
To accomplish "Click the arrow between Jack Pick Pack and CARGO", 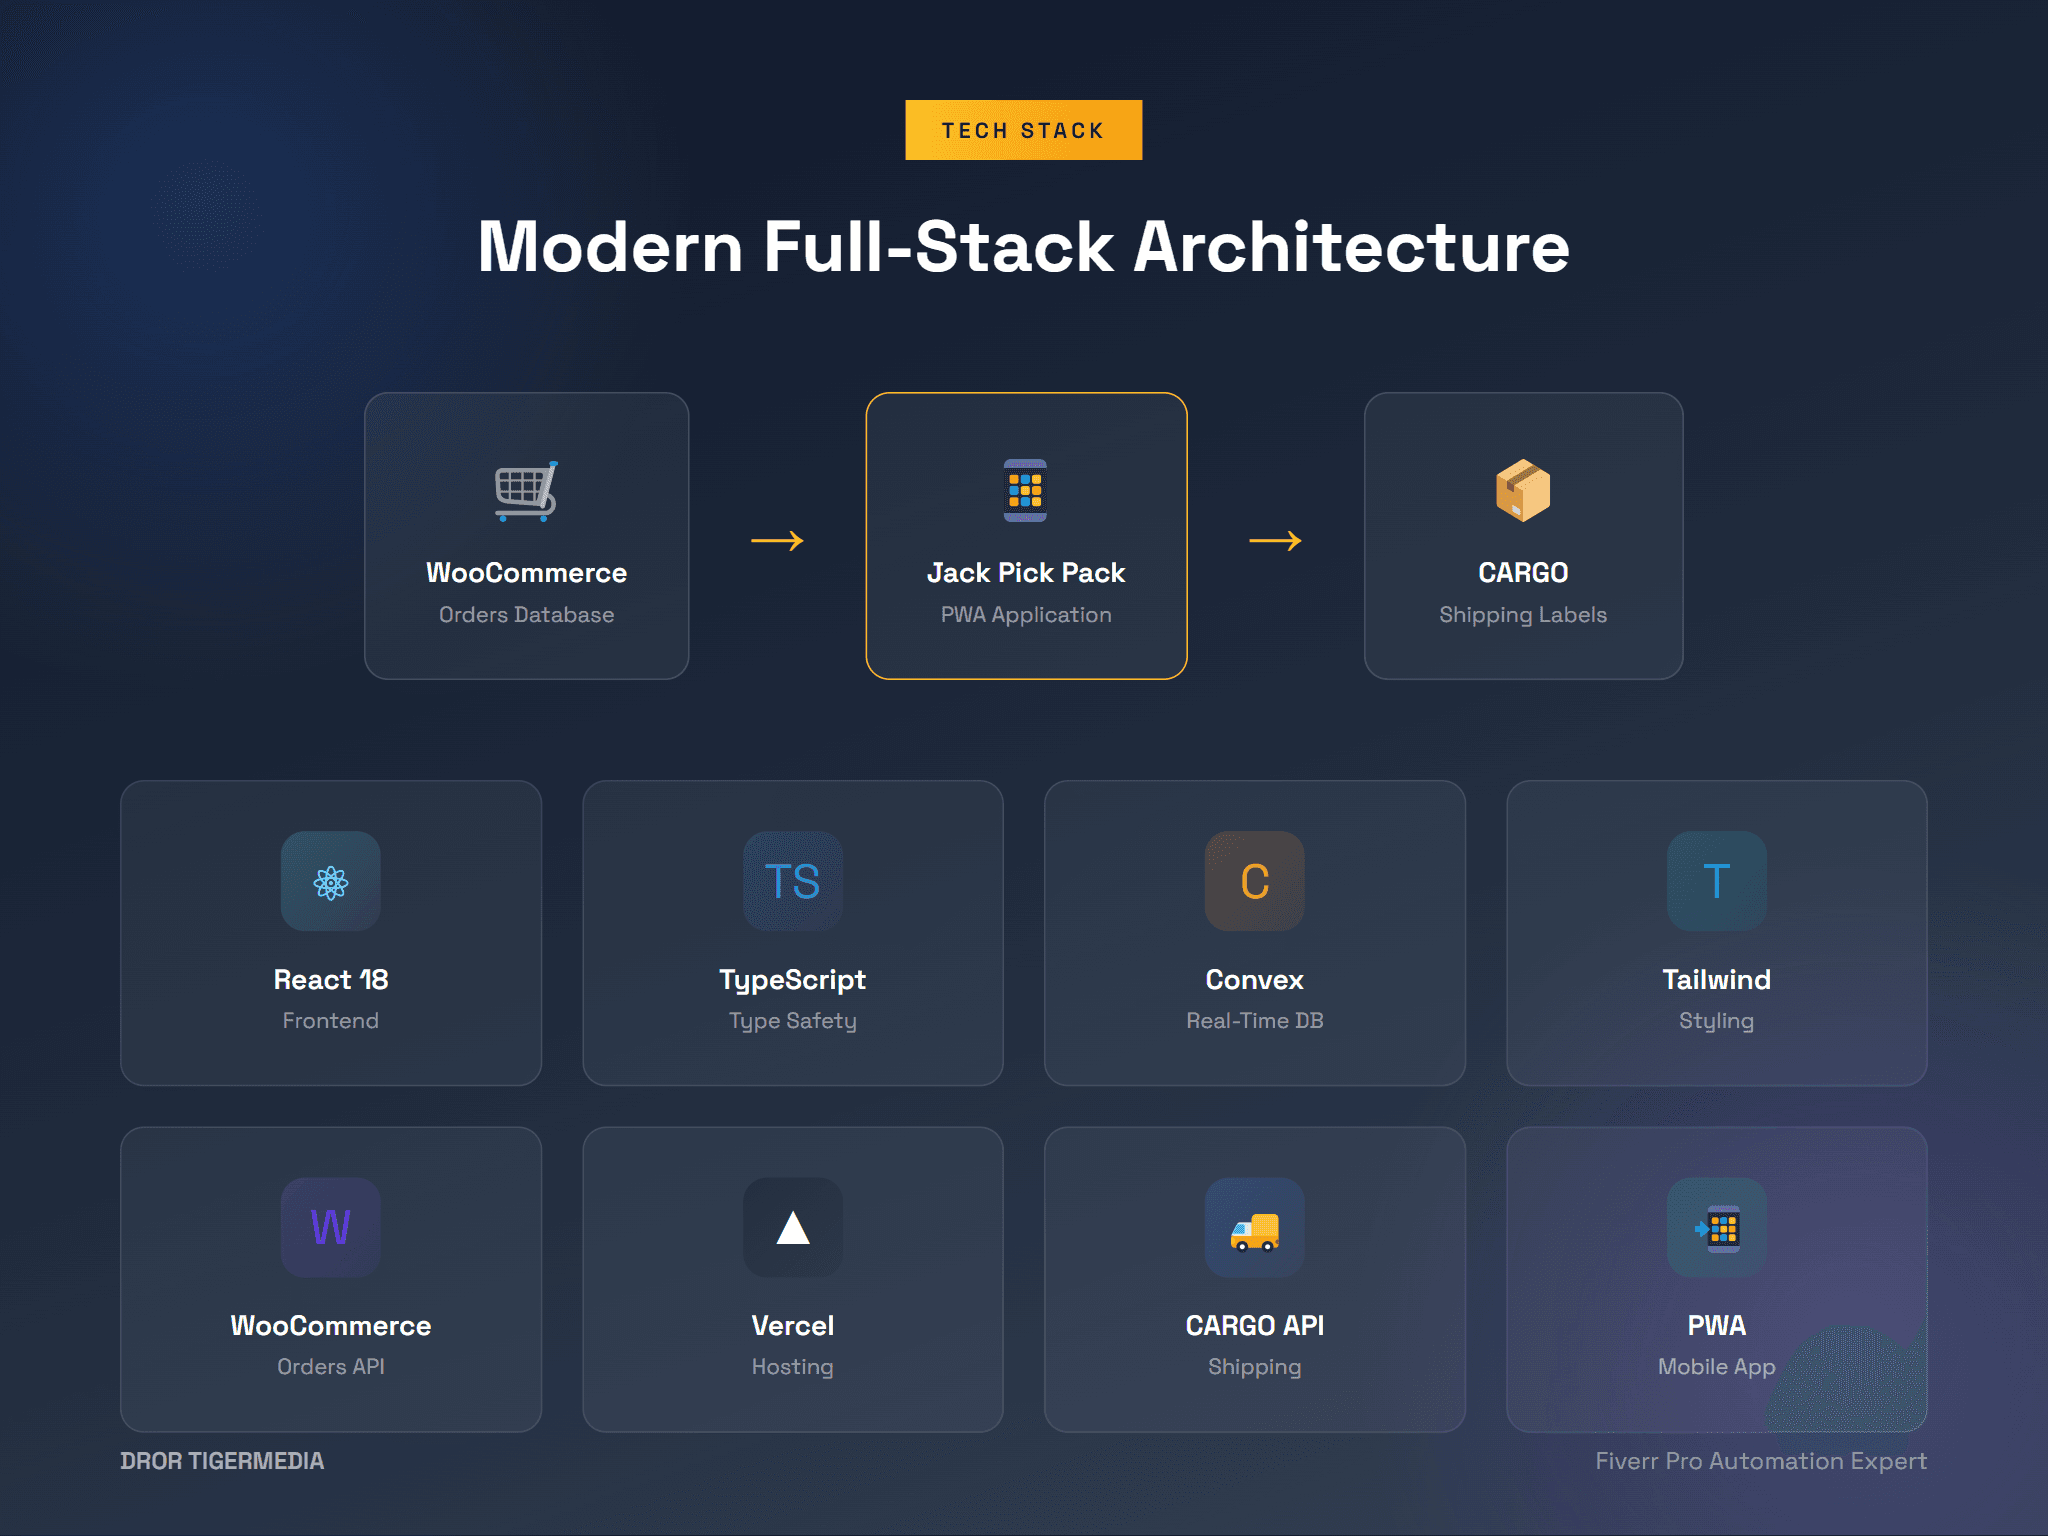I will pyautogui.click(x=1276, y=540).
